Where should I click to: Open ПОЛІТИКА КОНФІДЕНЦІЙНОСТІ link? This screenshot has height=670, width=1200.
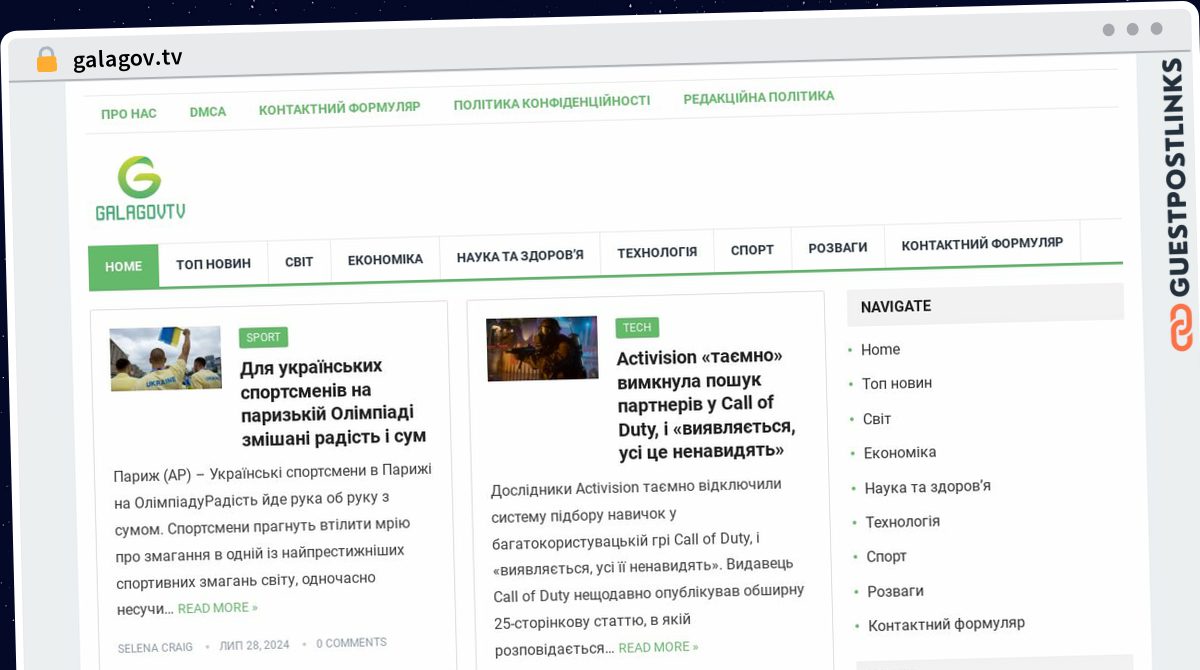[552, 102]
